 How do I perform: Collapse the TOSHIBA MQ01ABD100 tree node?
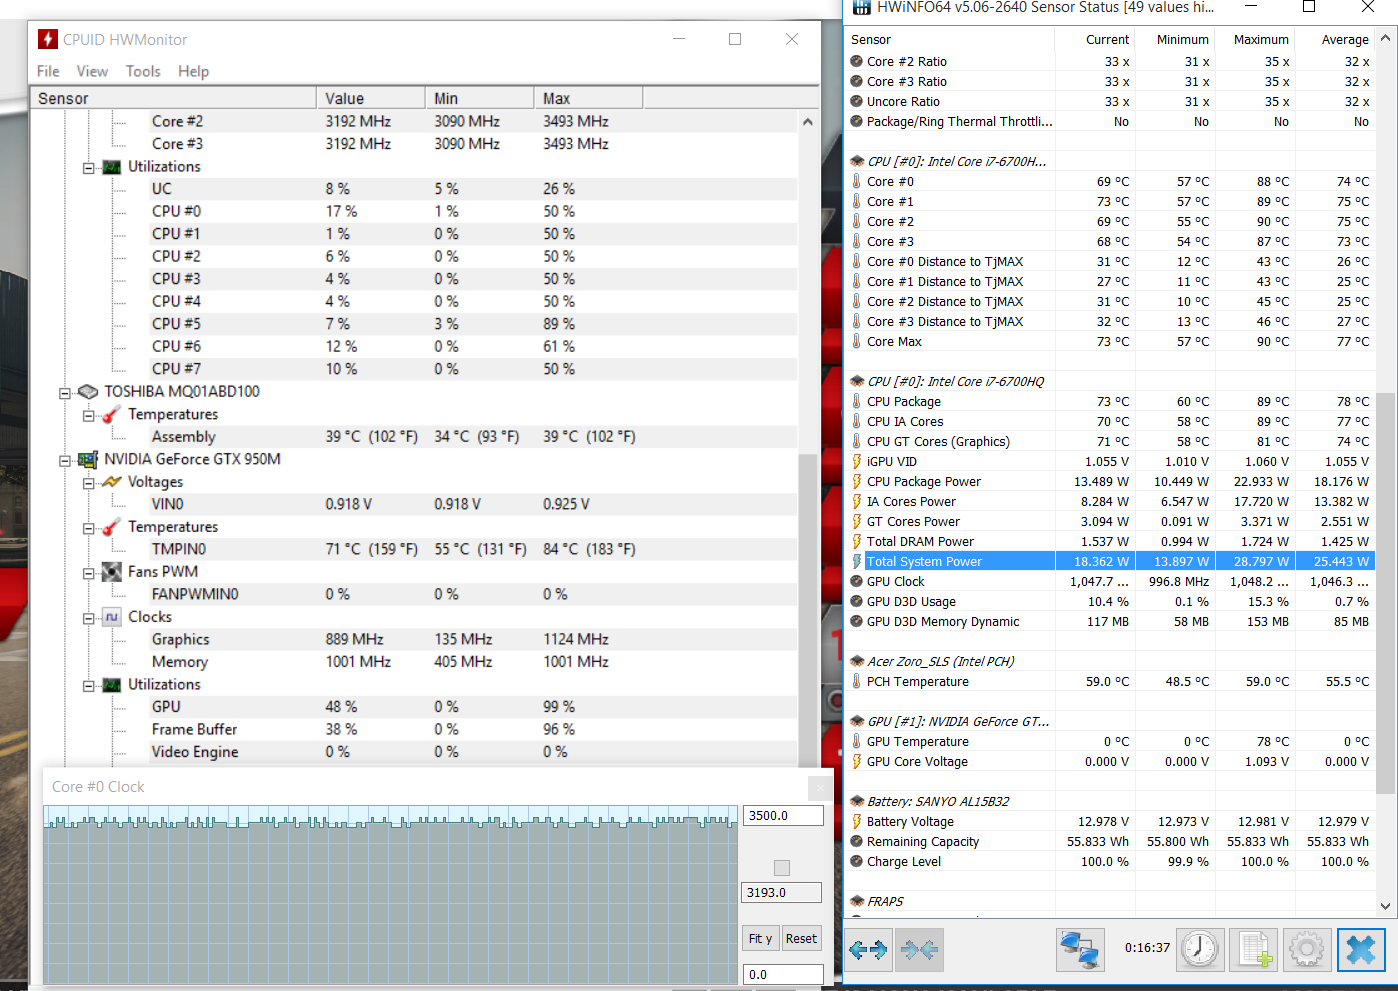[x=65, y=393]
